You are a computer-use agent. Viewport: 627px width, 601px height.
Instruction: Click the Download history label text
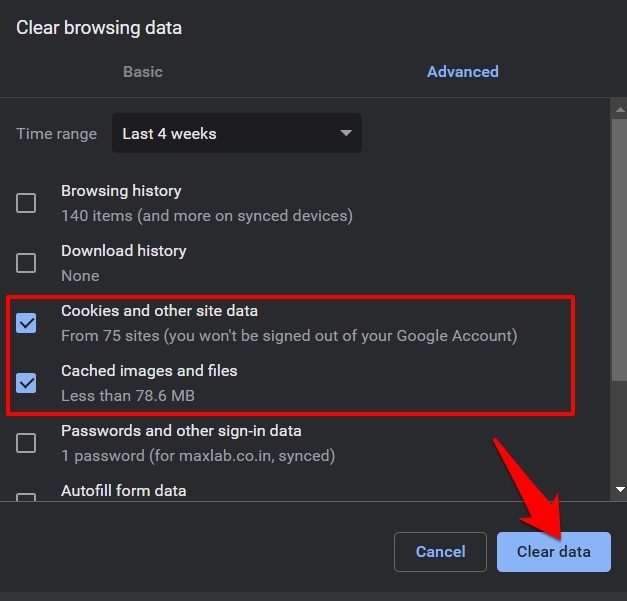tap(123, 251)
